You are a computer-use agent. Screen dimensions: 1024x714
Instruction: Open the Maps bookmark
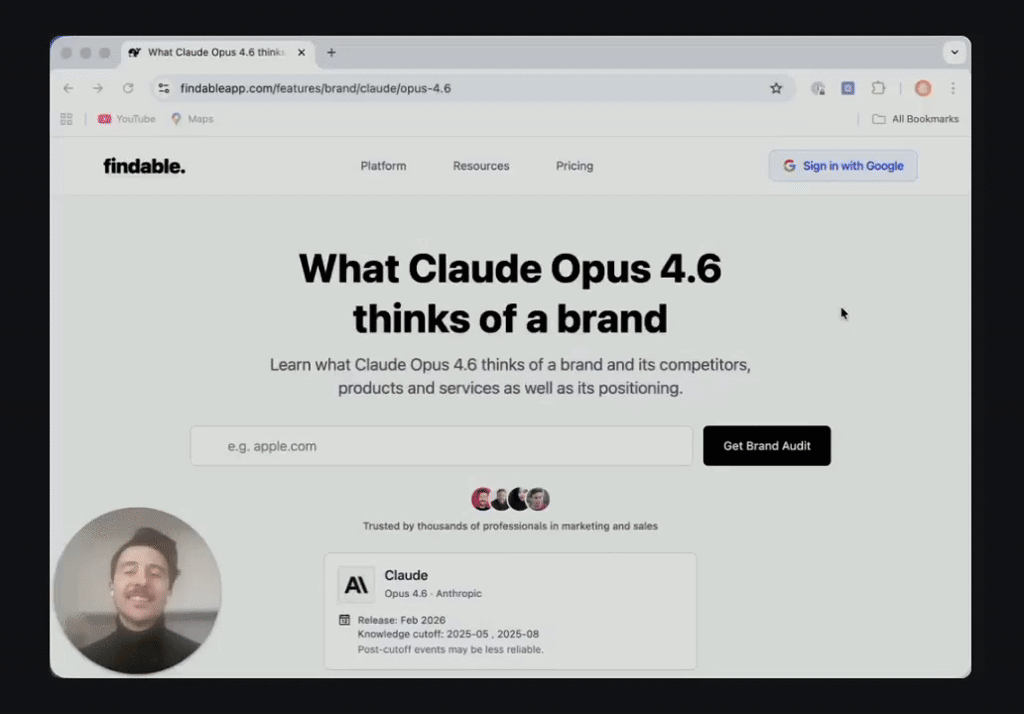pyautogui.click(x=193, y=119)
